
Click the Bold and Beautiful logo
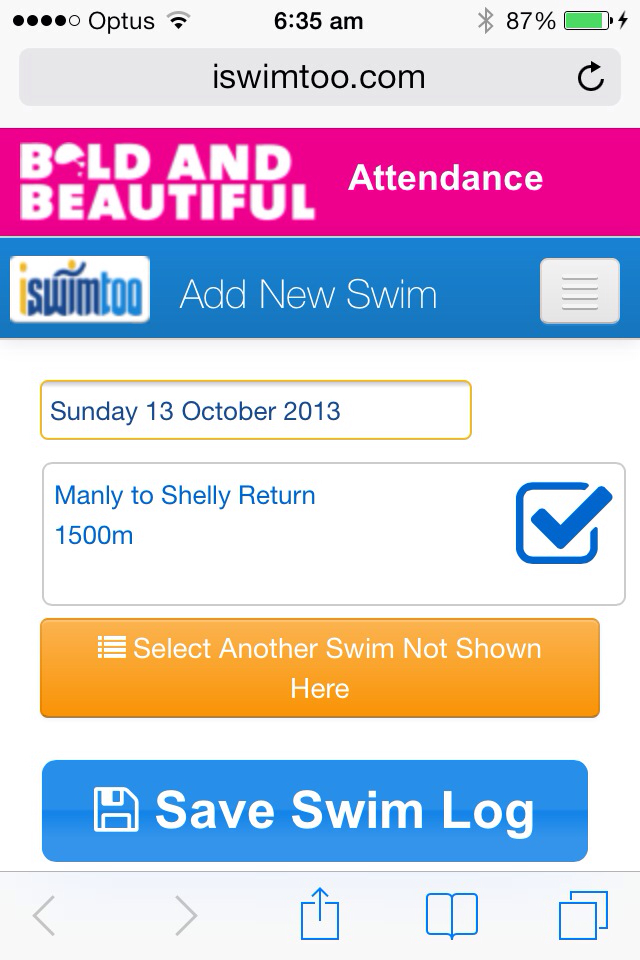(167, 181)
